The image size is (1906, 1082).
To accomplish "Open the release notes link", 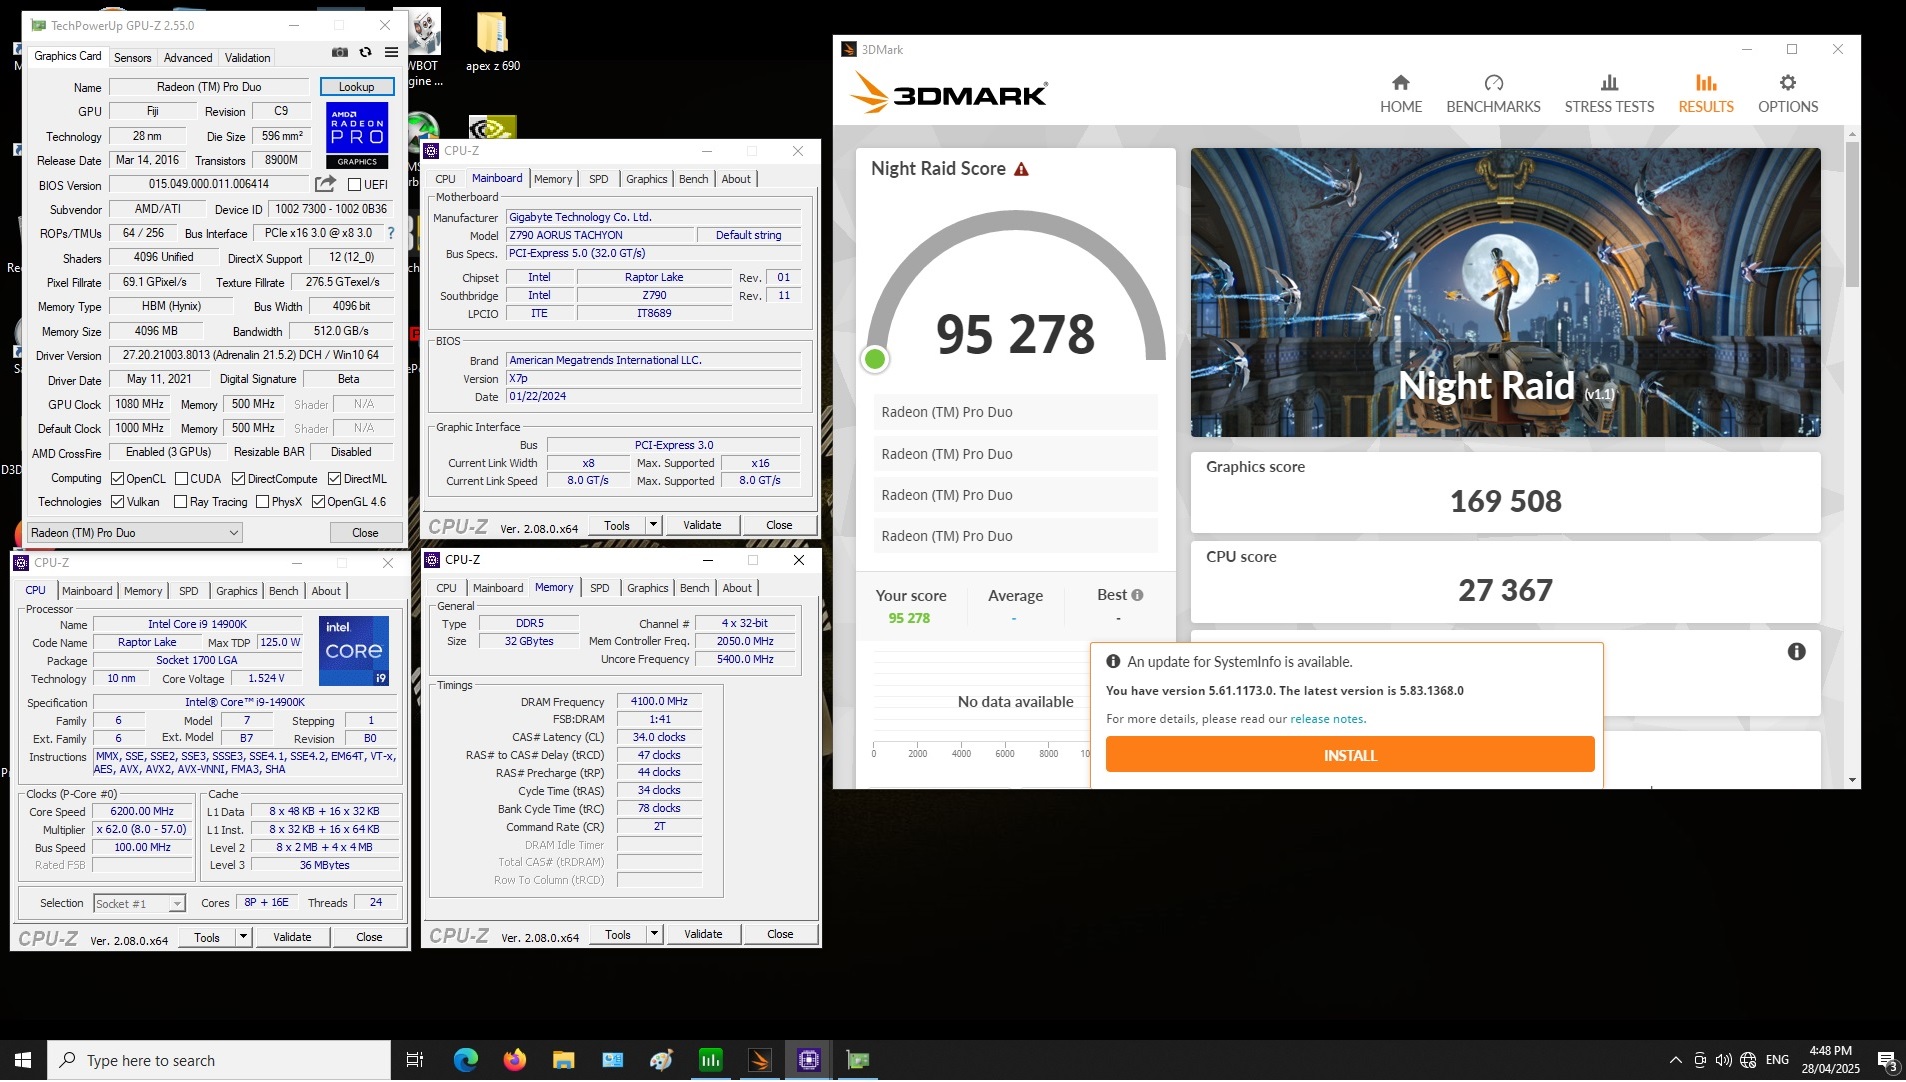I will pos(1326,720).
